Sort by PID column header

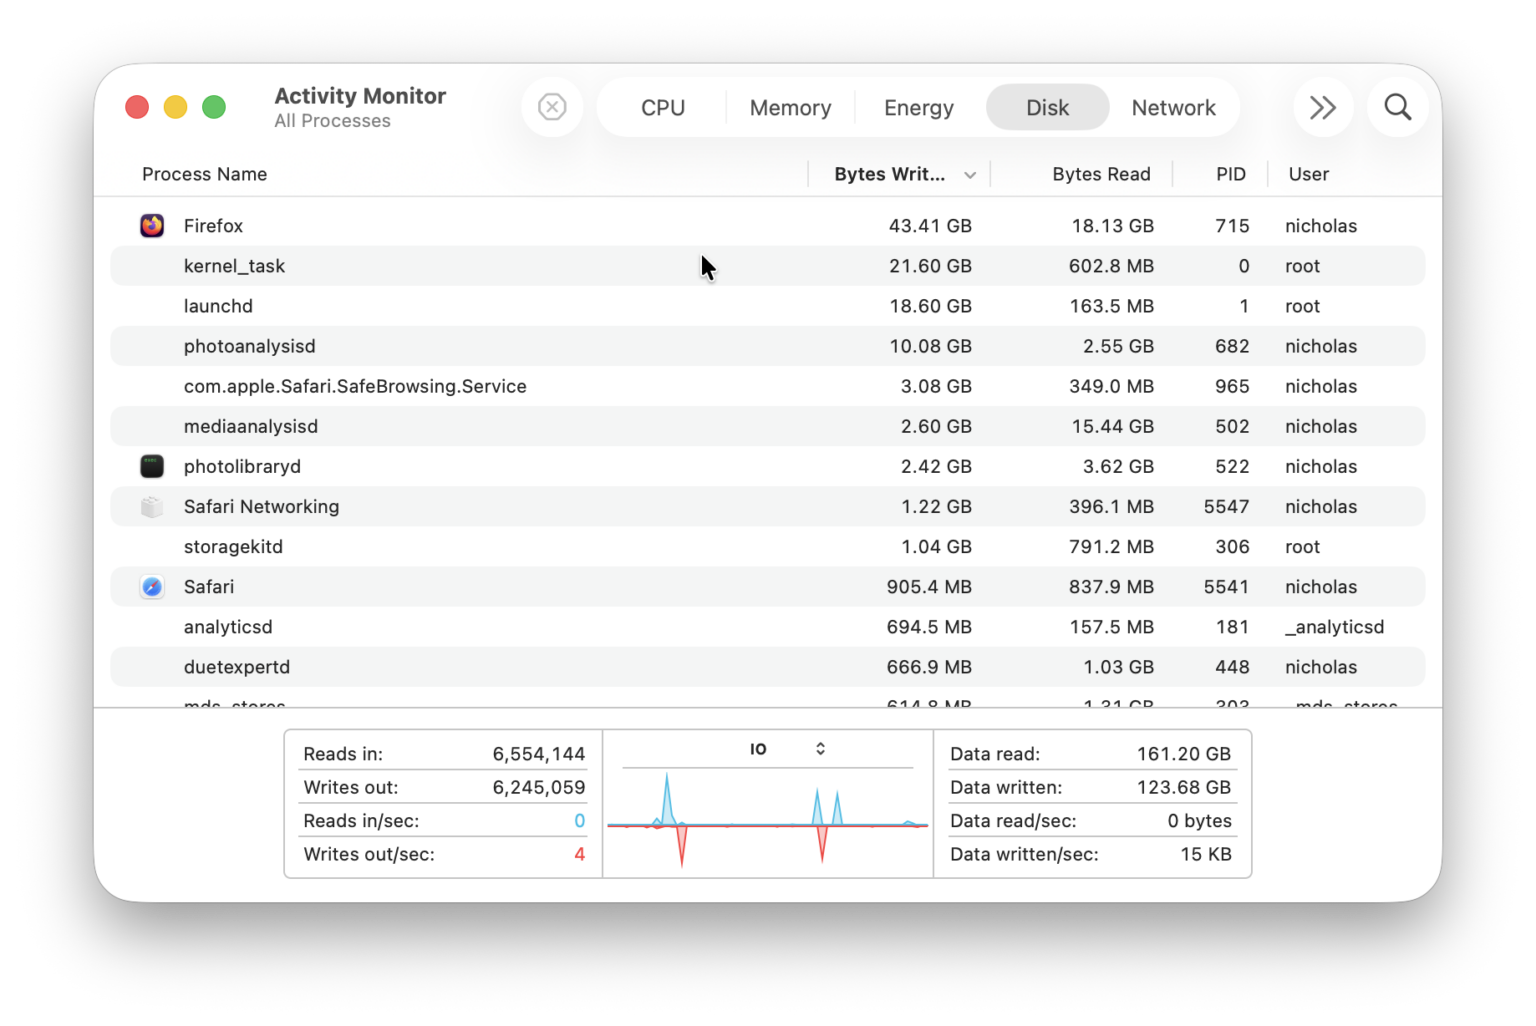tap(1231, 174)
